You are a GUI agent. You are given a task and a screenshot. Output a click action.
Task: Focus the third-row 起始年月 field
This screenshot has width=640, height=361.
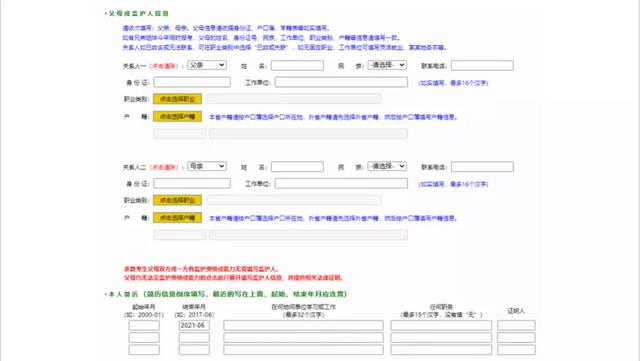(x=144, y=350)
